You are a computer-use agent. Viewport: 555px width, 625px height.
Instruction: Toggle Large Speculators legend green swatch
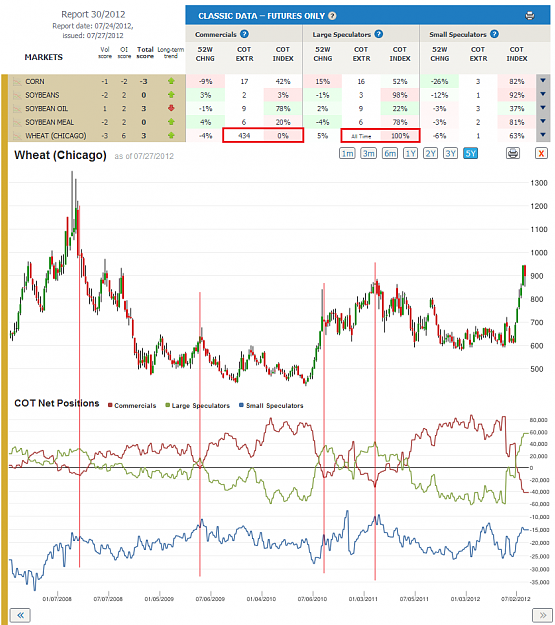click(167, 405)
